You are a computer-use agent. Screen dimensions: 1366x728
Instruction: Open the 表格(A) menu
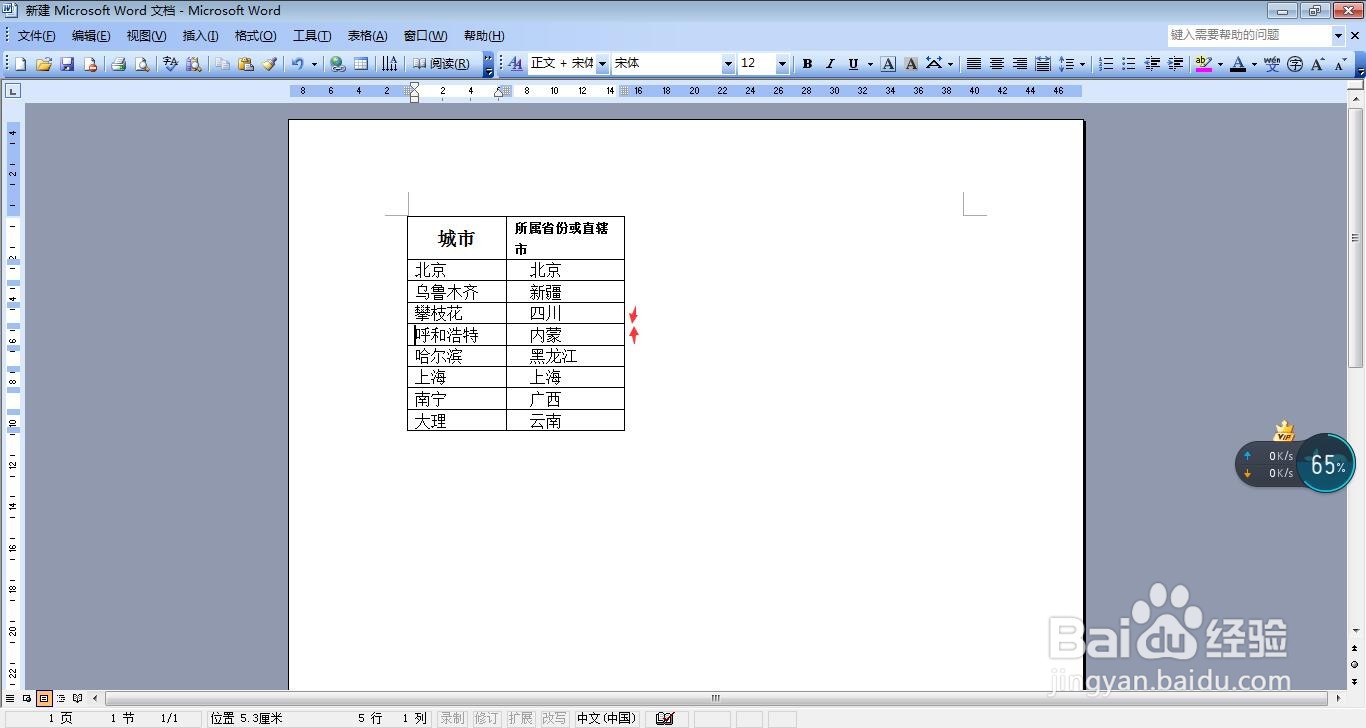(367, 36)
